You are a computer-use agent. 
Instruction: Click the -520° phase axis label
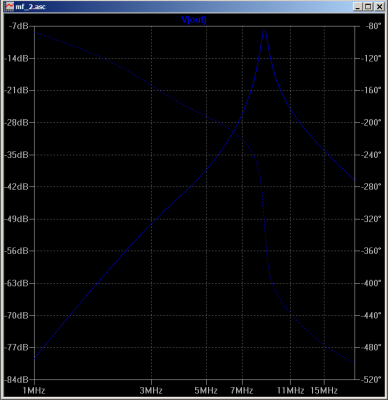click(371, 380)
